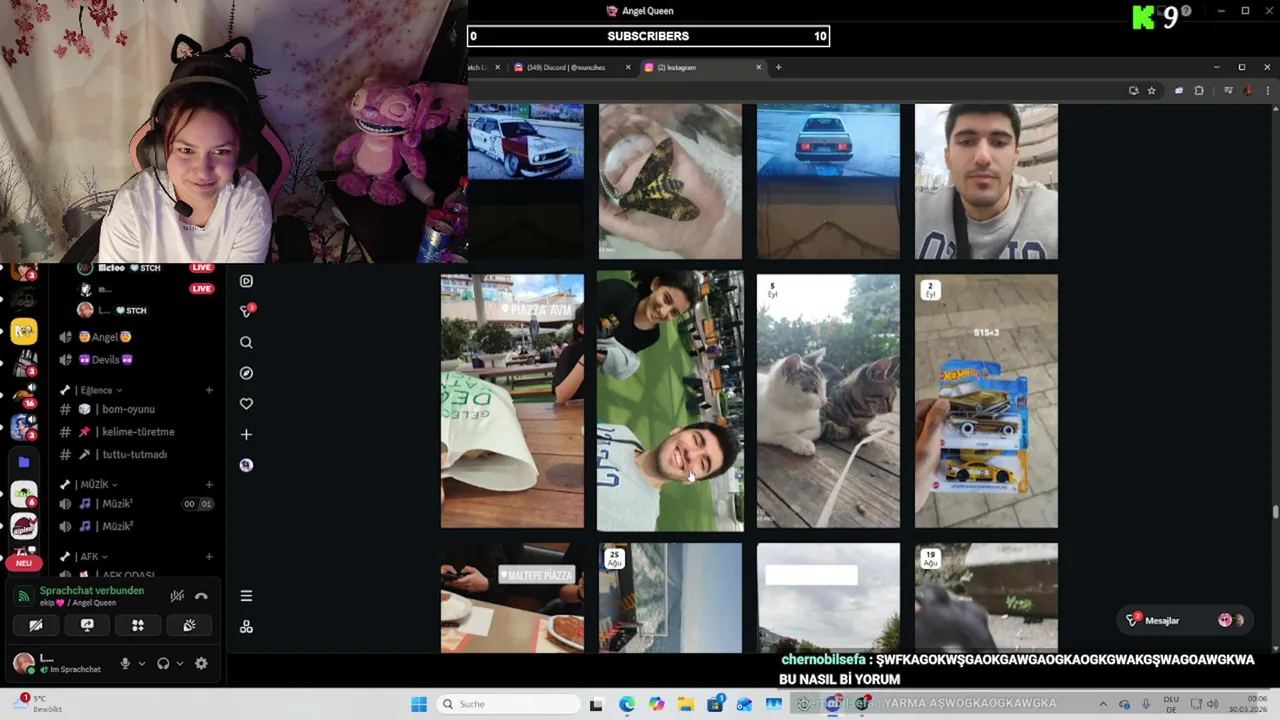Click the NEU unread indicator pill
Image resolution: width=1280 pixels, height=720 pixels.
tap(24, 563)
